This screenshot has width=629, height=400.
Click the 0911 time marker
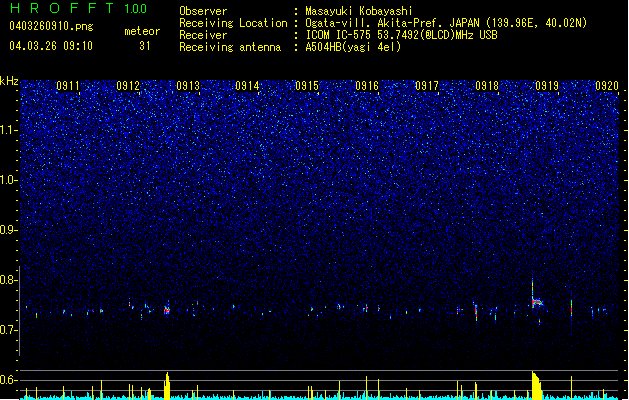tap(68, 86)
